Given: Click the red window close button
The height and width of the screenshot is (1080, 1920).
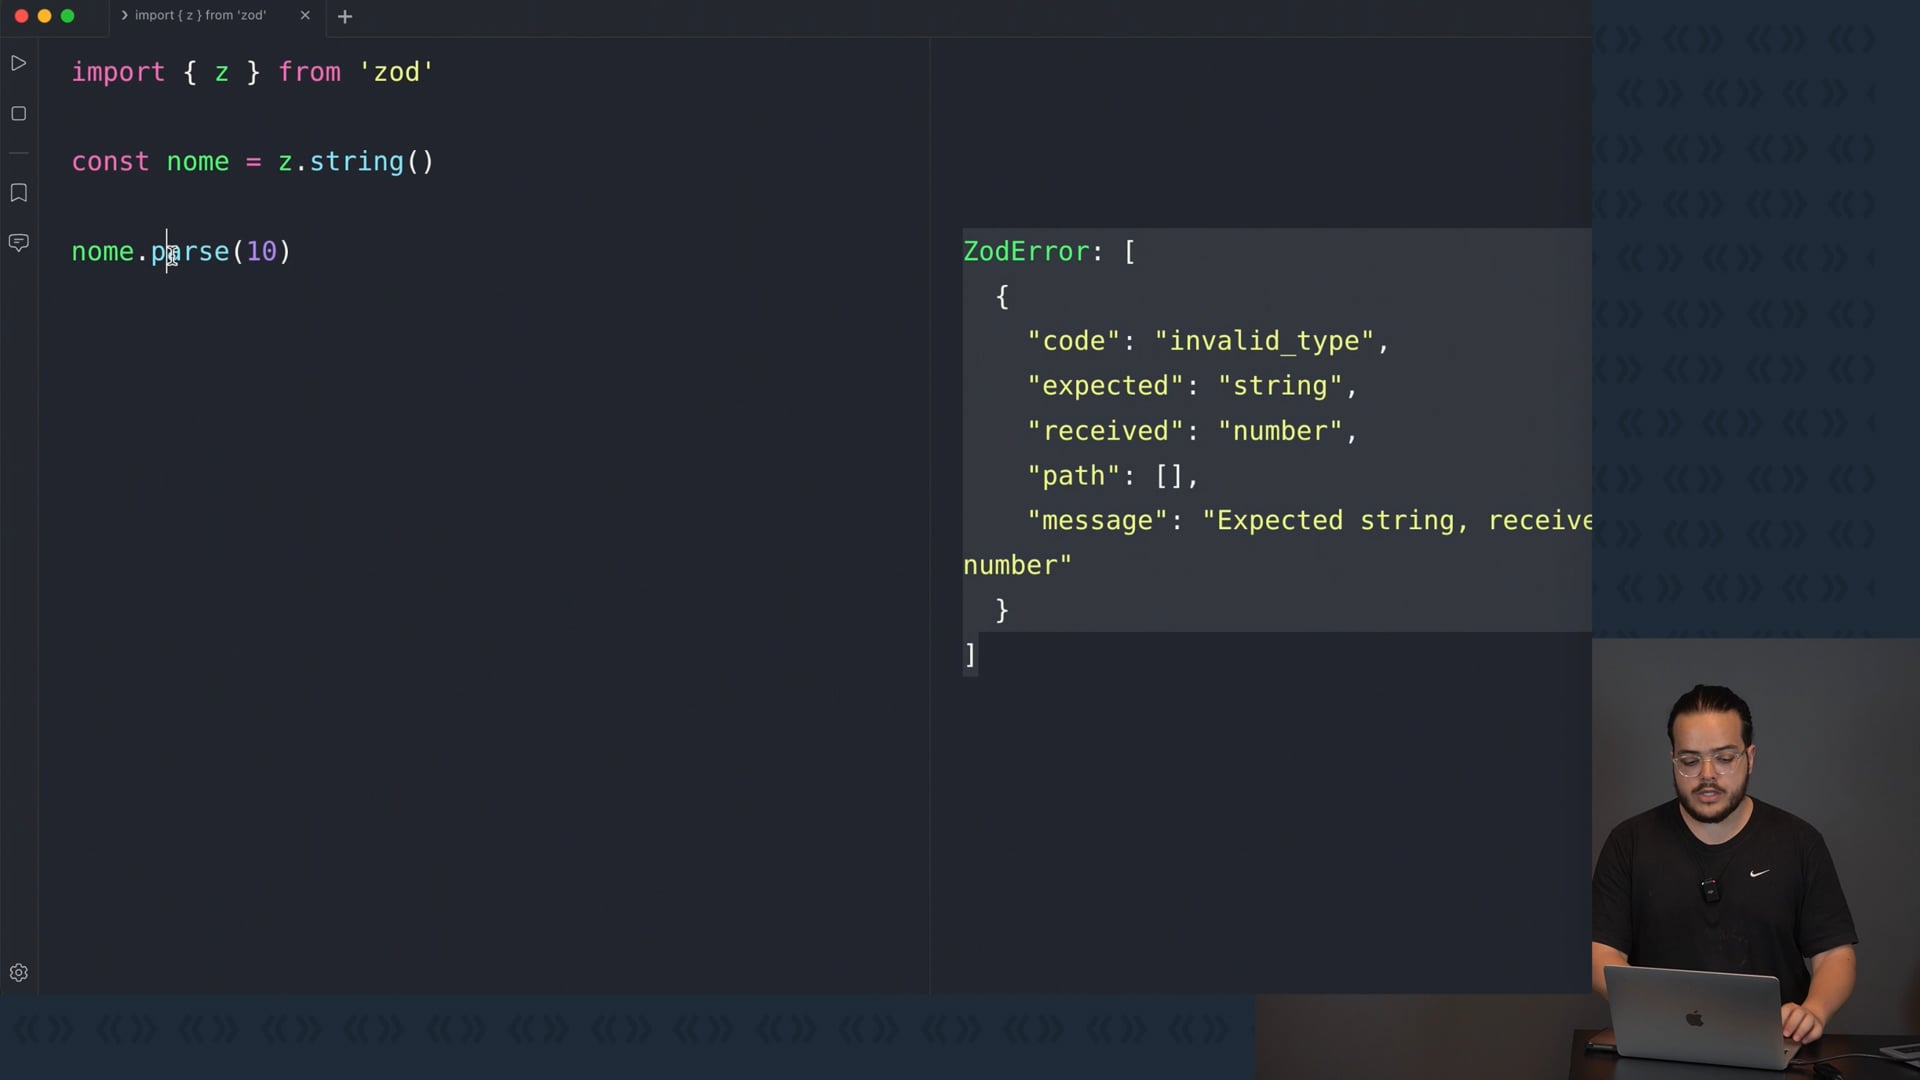Looking at the screenshot, I should (21, 16).
